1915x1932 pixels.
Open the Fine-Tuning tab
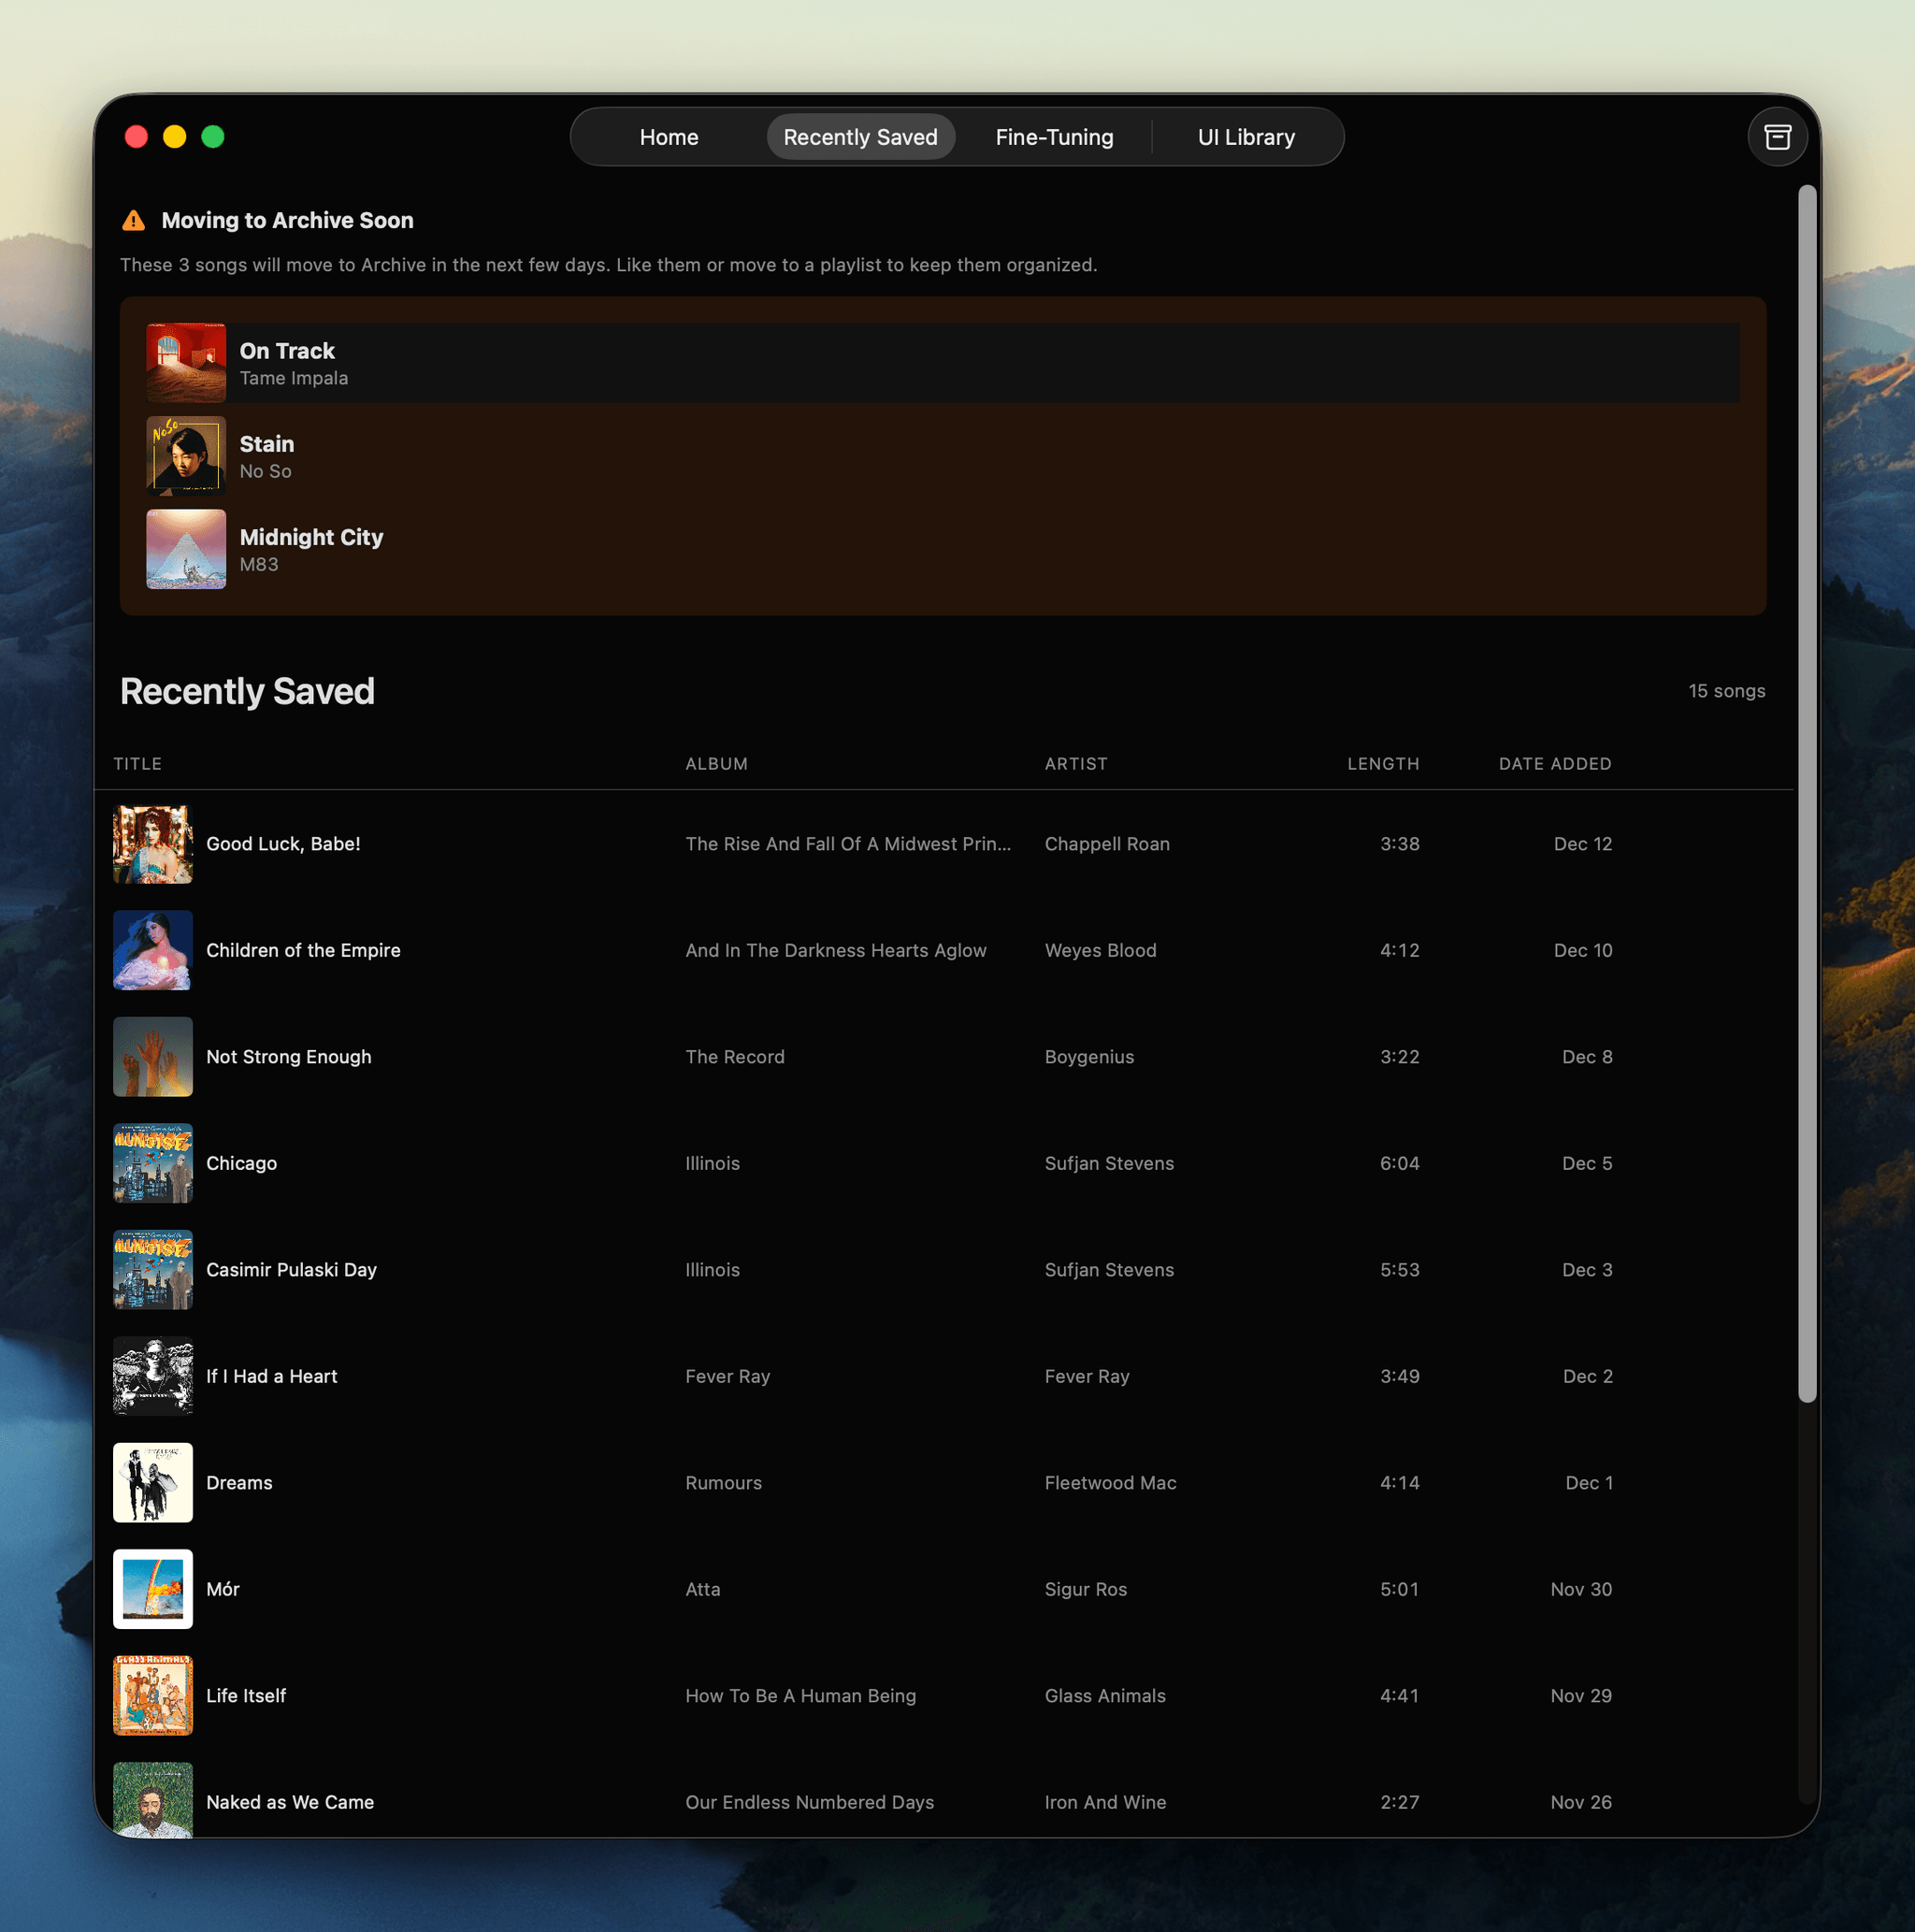click(x=1054, y=136)
